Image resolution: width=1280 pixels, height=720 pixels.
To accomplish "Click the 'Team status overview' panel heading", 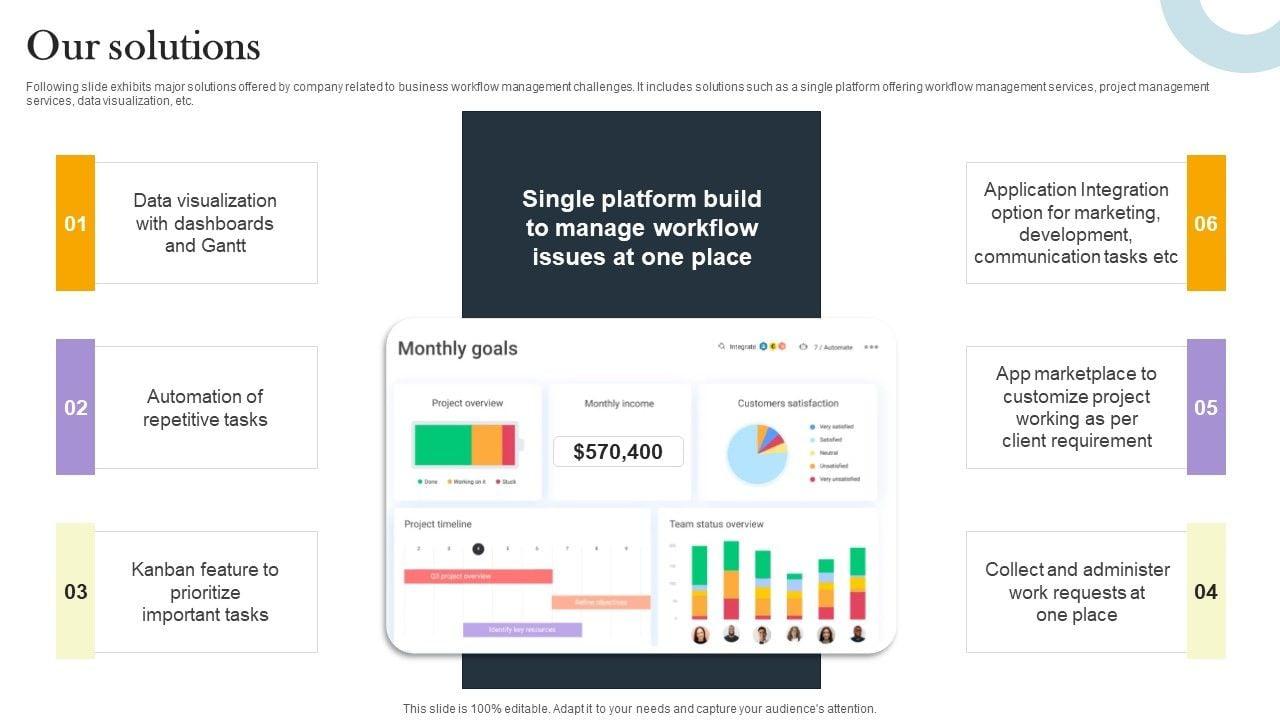I will pyautogui.click(x=716, y=524).
